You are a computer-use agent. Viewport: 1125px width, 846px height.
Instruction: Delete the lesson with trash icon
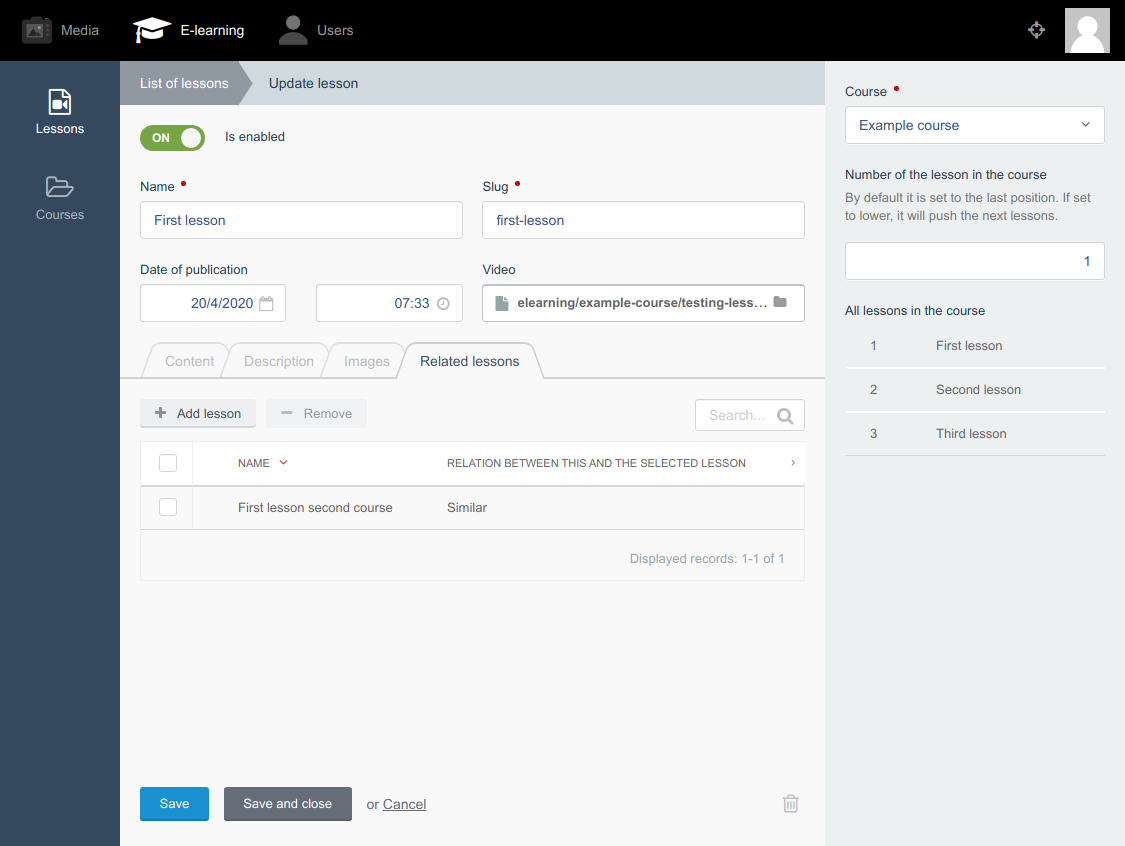(x=791, y=804)
